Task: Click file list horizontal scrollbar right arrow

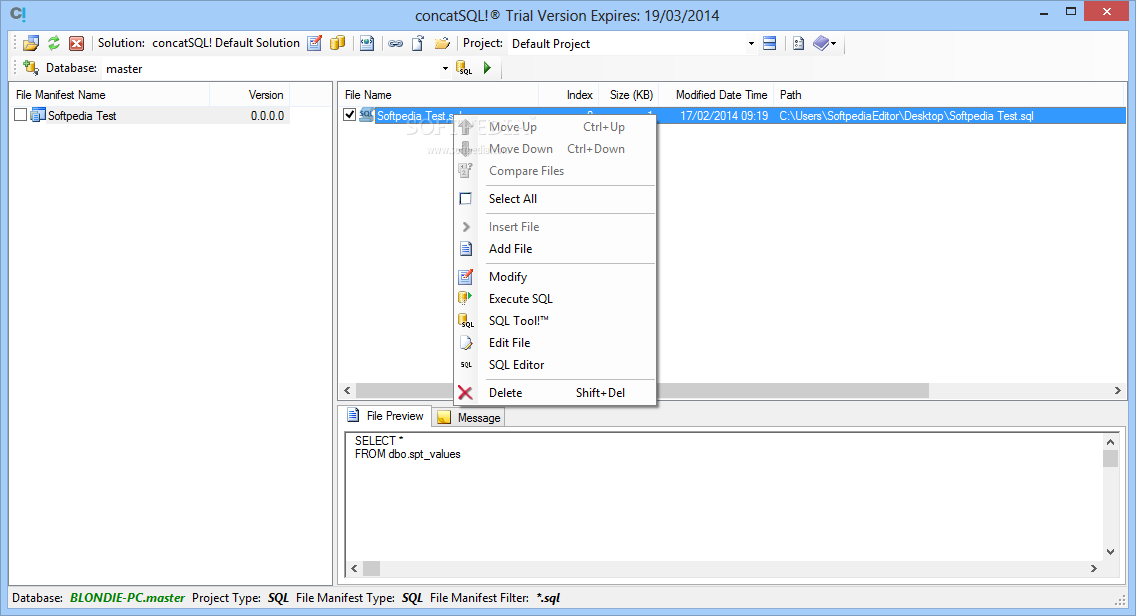Action: coord(1117,391)
